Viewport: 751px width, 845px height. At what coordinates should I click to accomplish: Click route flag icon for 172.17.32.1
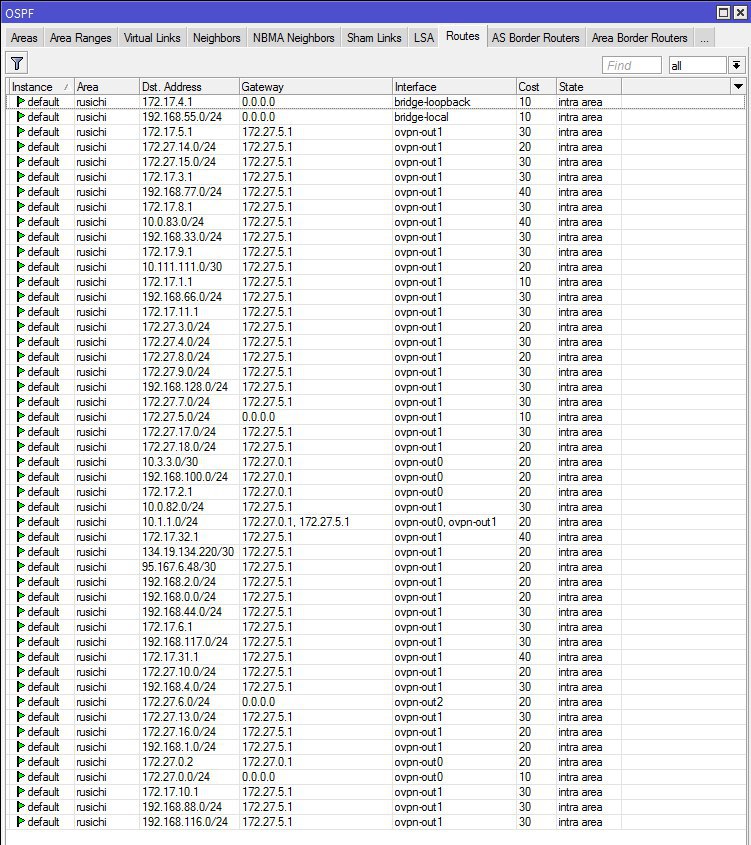tap(21, 536)
